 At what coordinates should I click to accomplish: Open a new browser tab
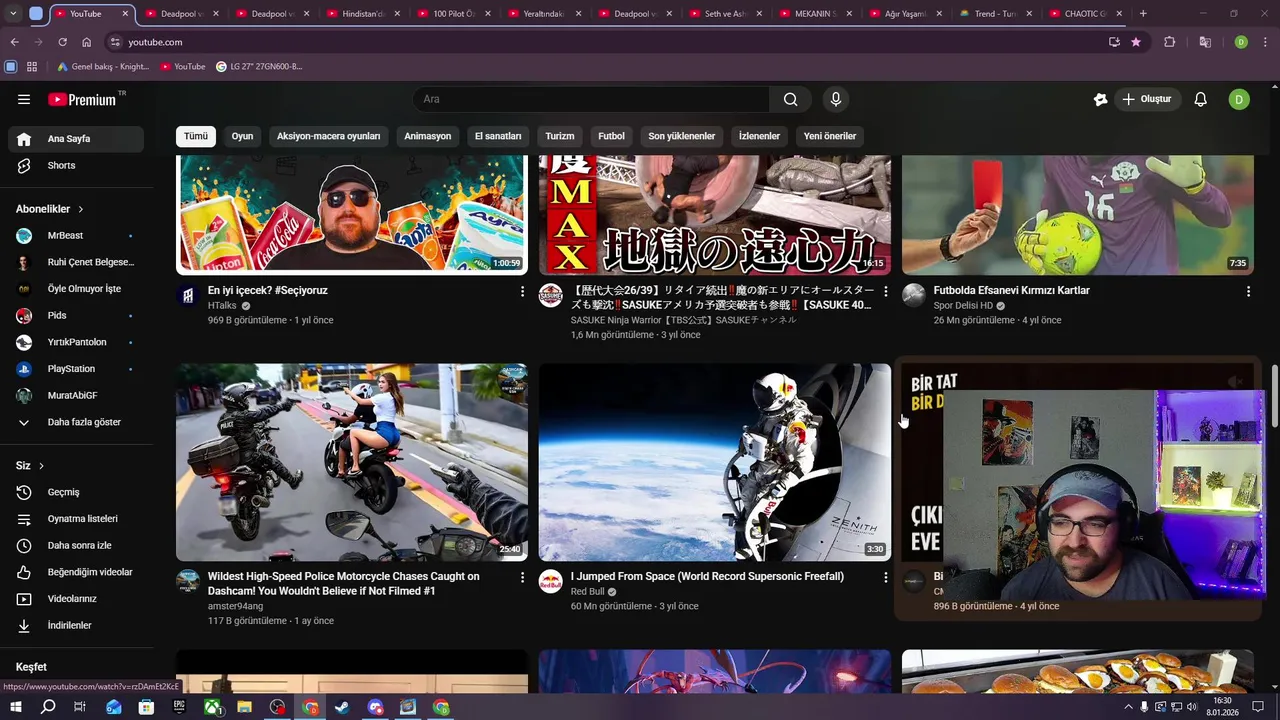[x=1143, y=13]
